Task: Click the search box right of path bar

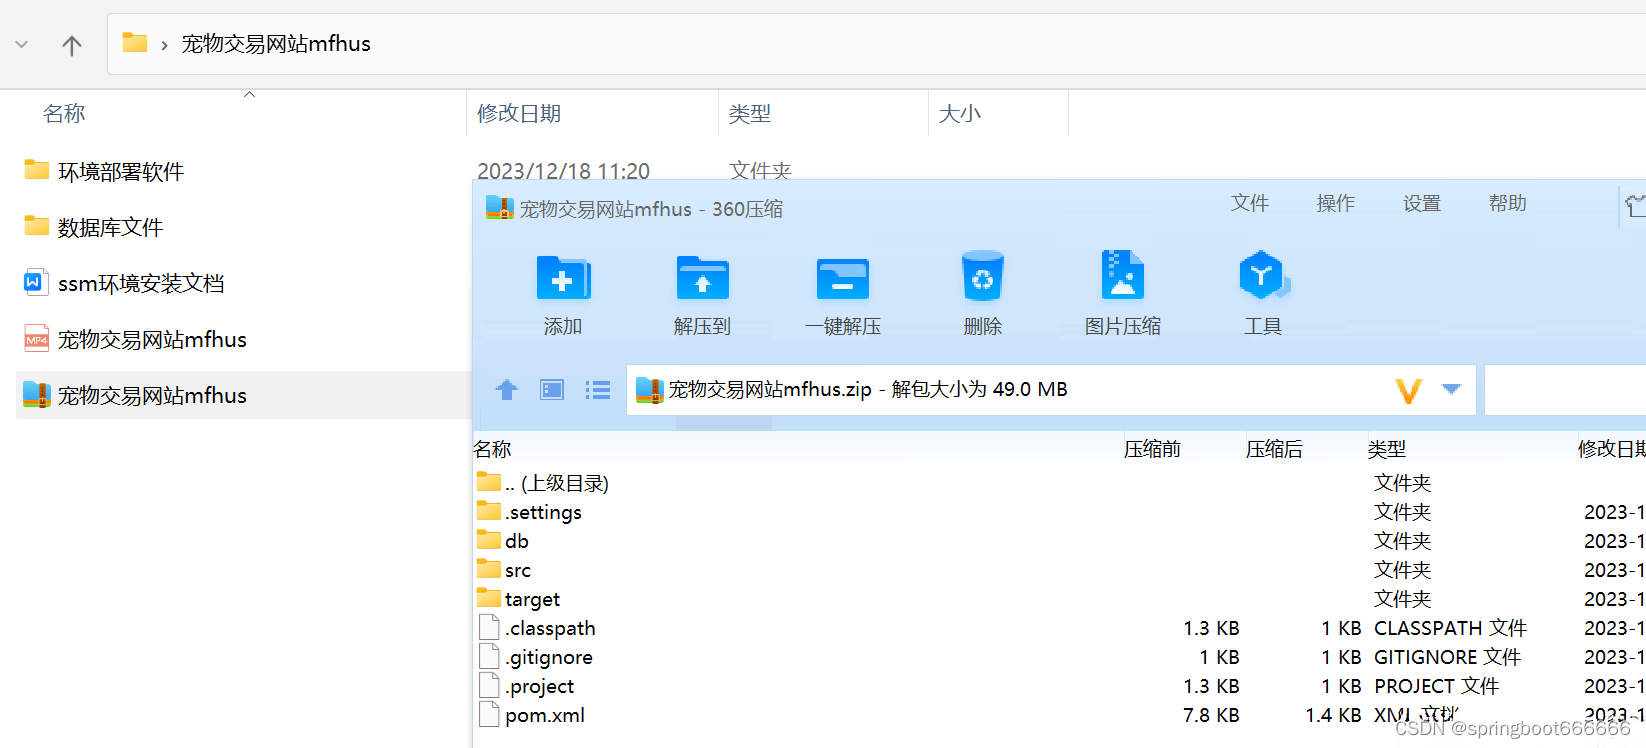Action: click(1565, 389)
